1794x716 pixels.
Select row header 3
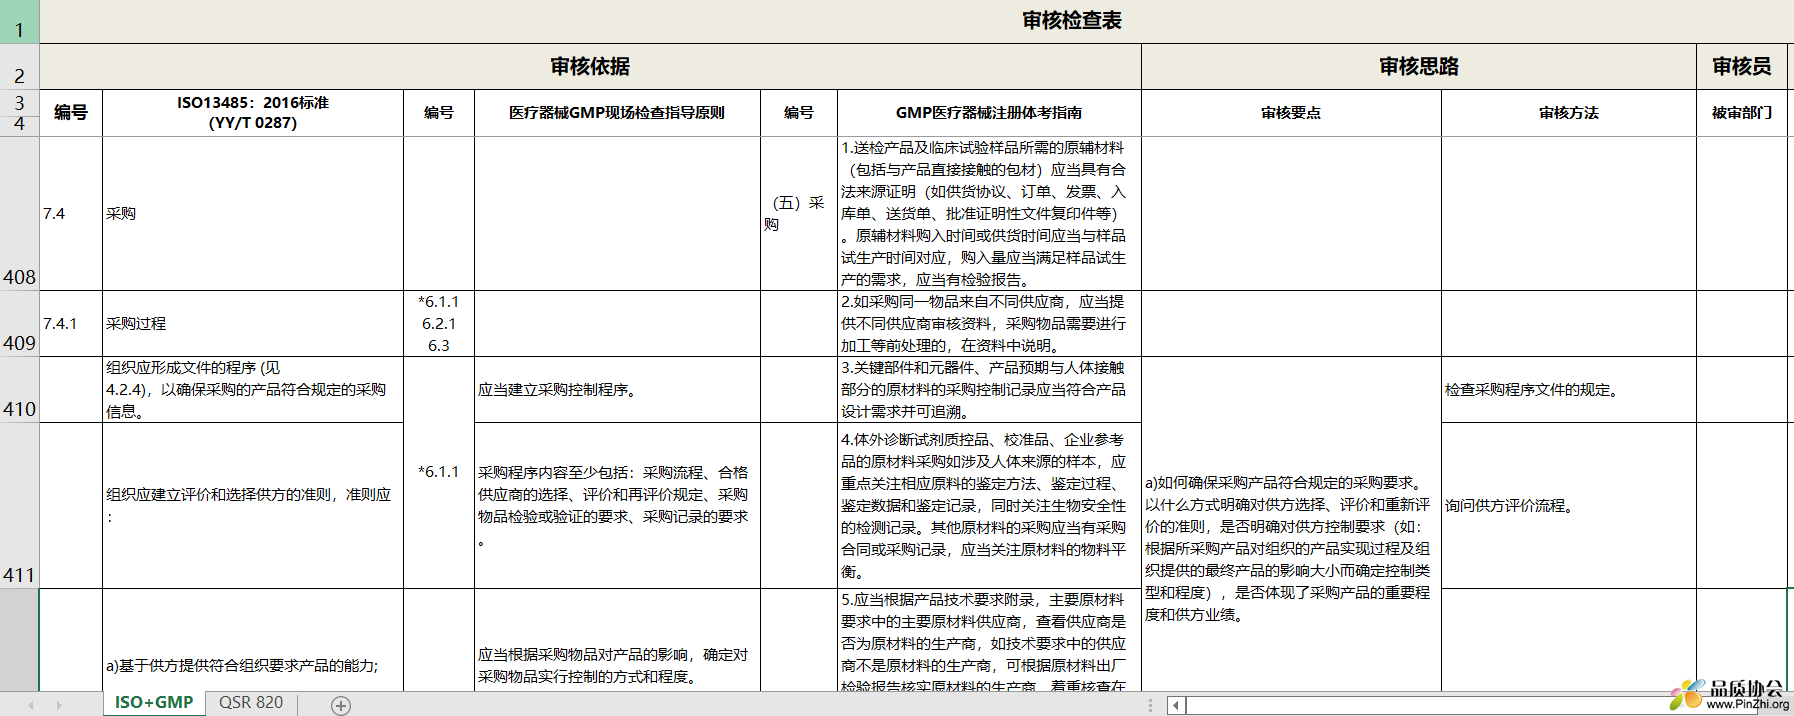click(x=19, y=102)
